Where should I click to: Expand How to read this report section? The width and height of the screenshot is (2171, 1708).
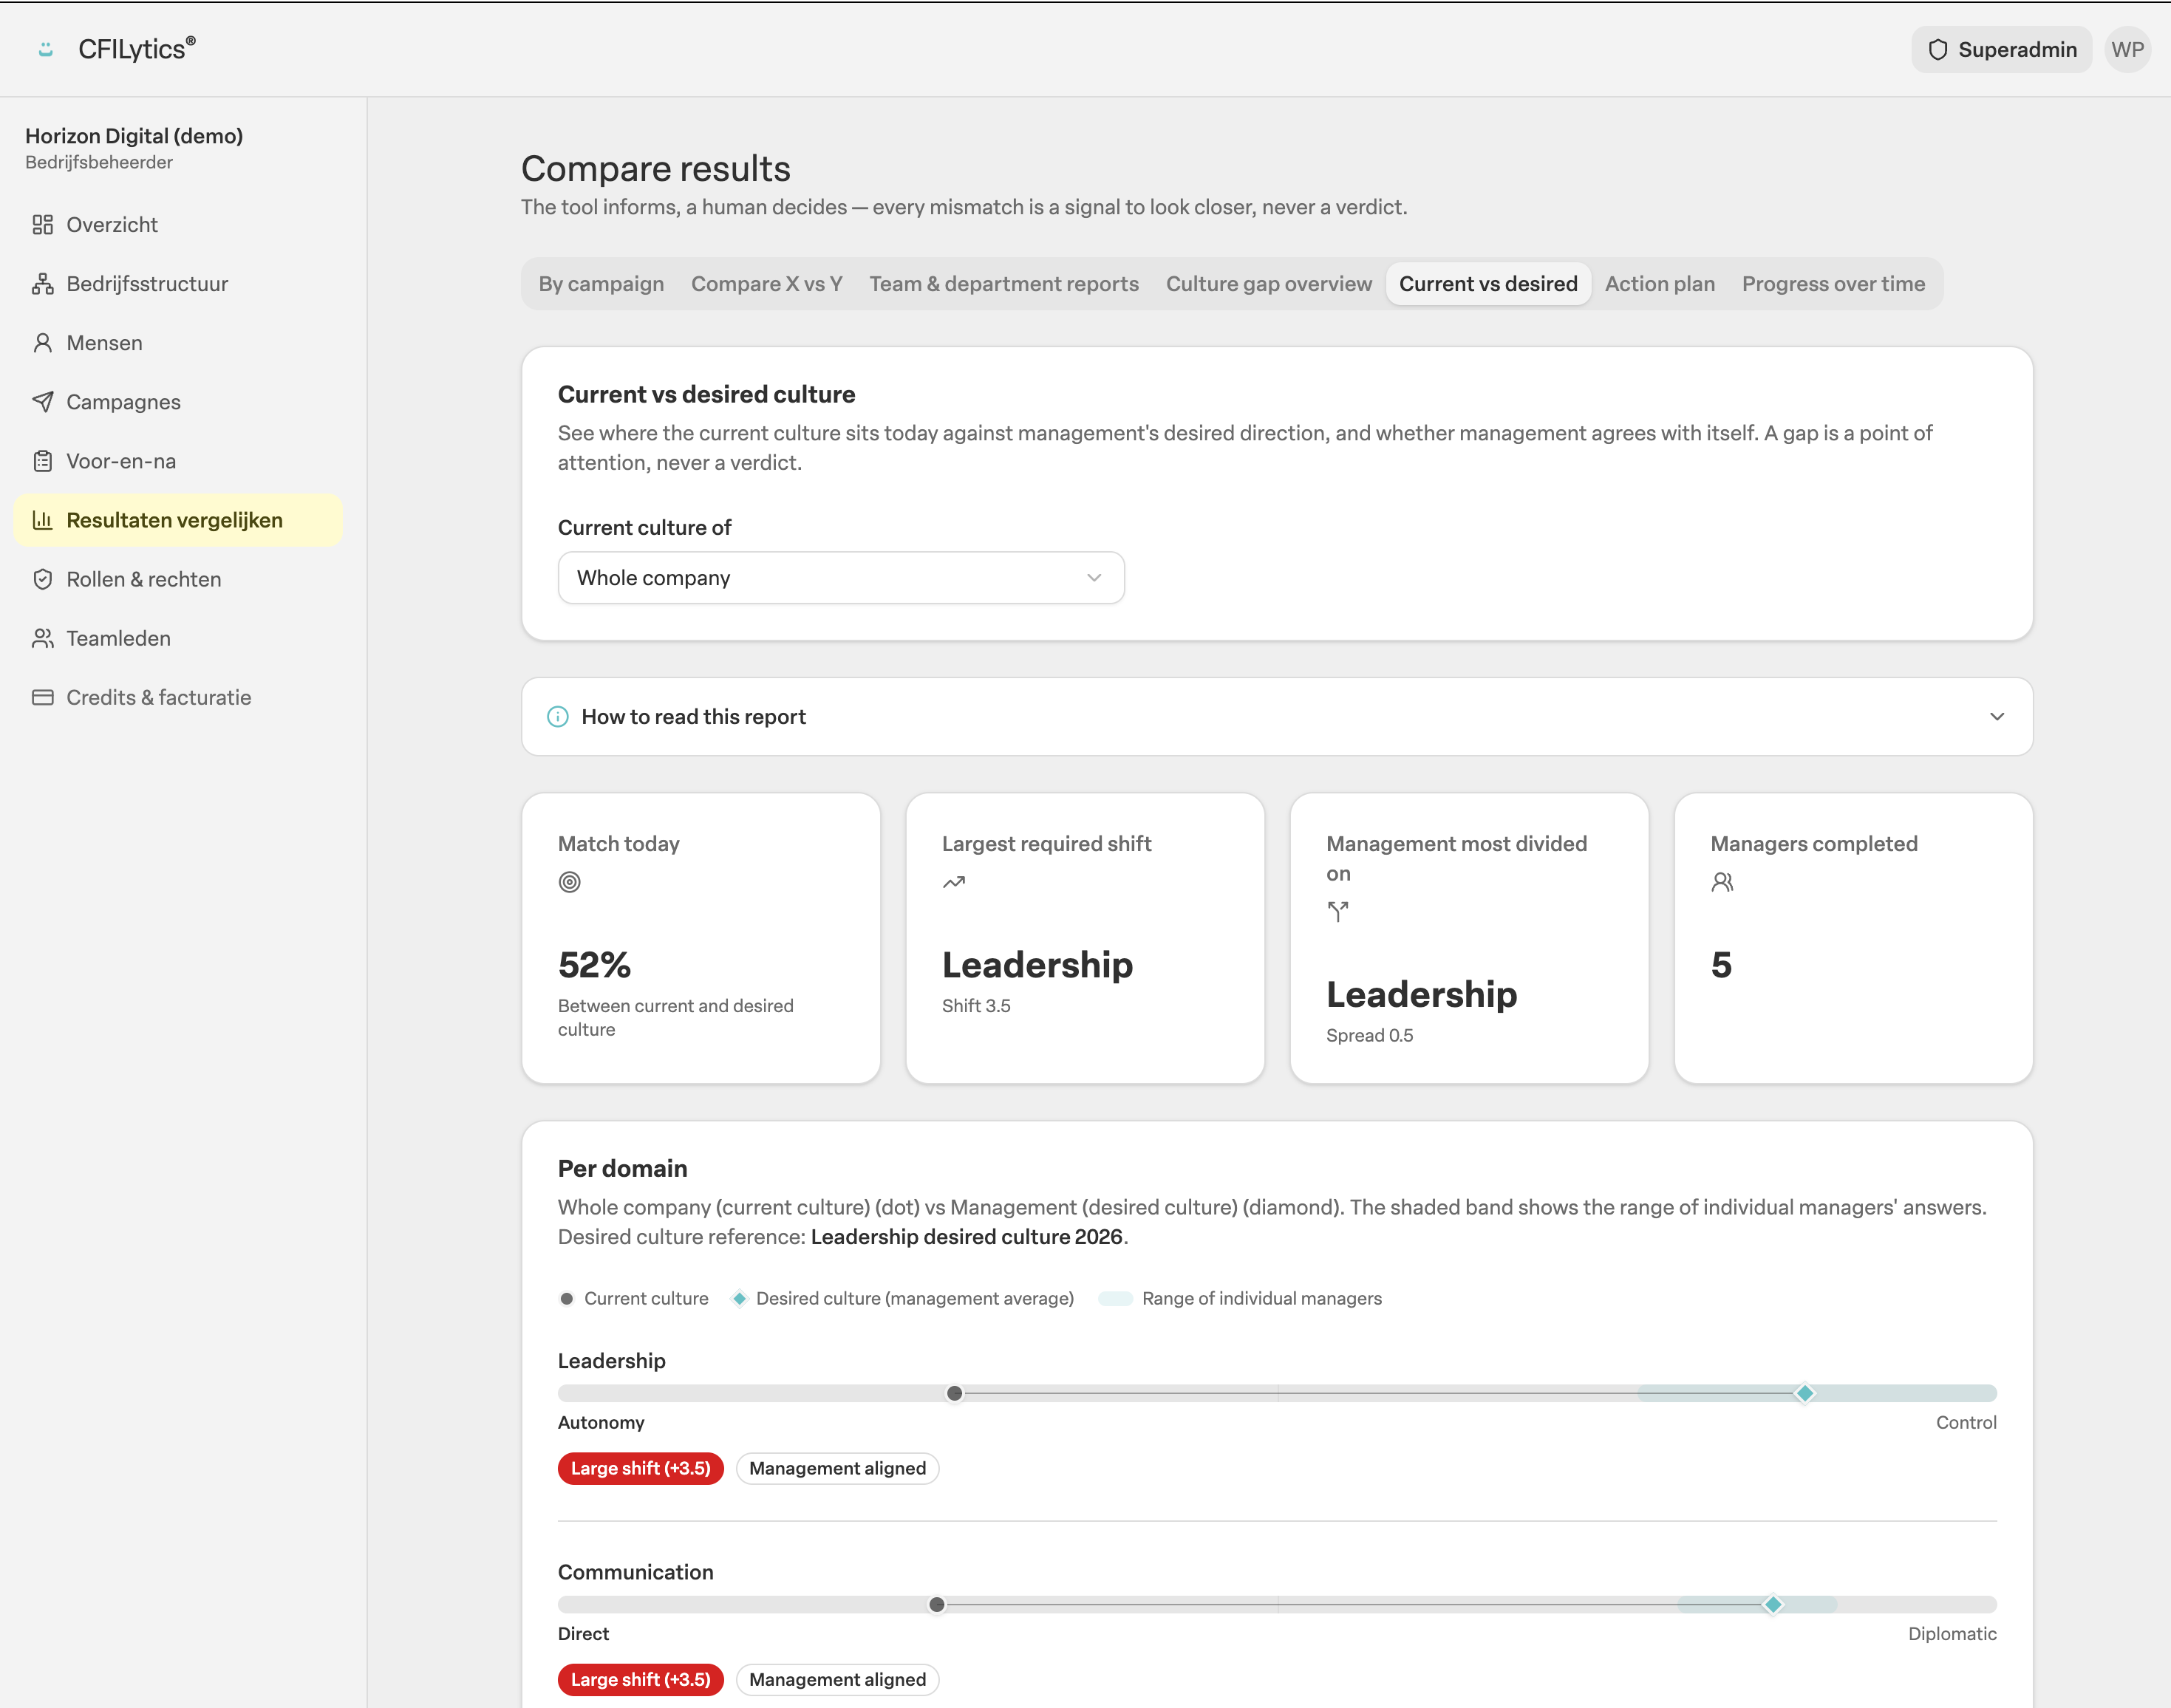(1277, 716)
